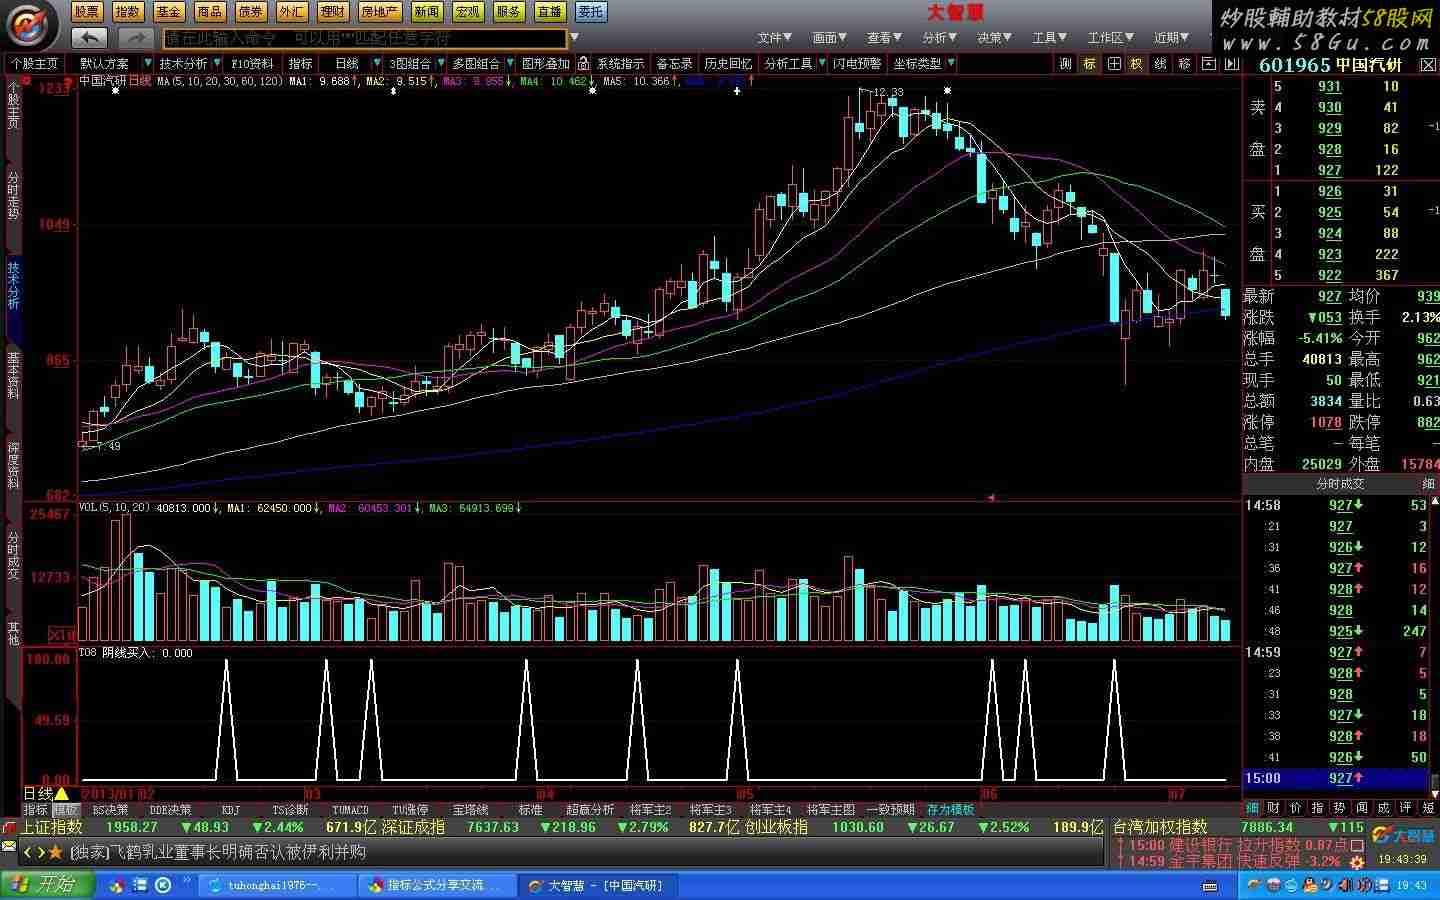The width and height of the screenshot is (1440, 900).
Task: Expand the 技术分析 dropdown arrow
Action: (x=217, y=63)
